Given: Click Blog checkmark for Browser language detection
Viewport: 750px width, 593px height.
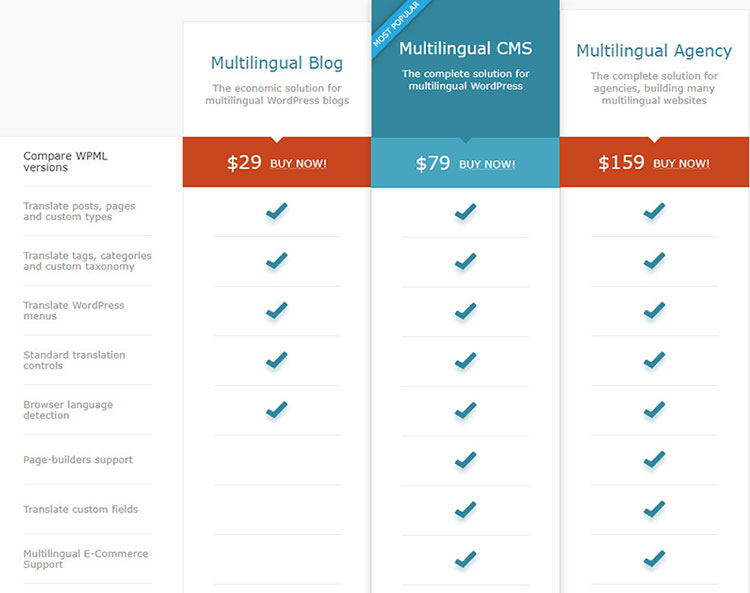Looking at the screenshot, I should (277, 410).
